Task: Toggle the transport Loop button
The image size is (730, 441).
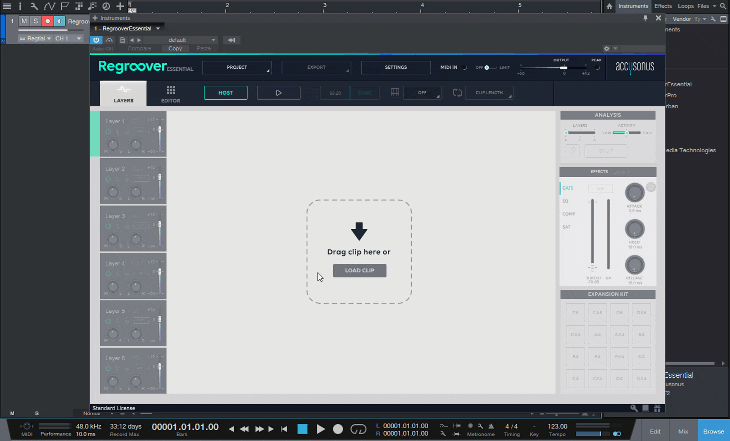Action: pos(358,429)
